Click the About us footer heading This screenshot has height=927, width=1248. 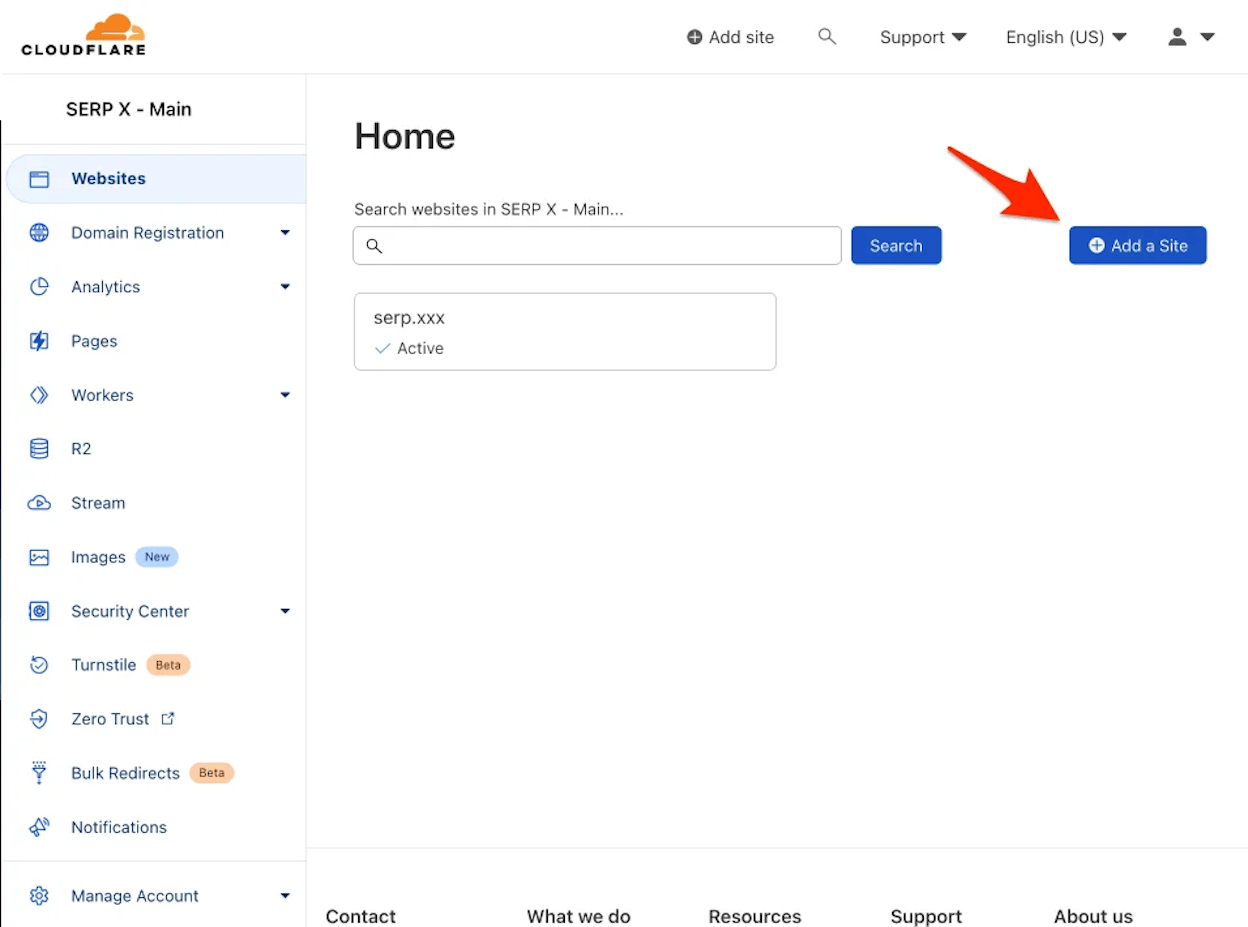[1093, 916]
